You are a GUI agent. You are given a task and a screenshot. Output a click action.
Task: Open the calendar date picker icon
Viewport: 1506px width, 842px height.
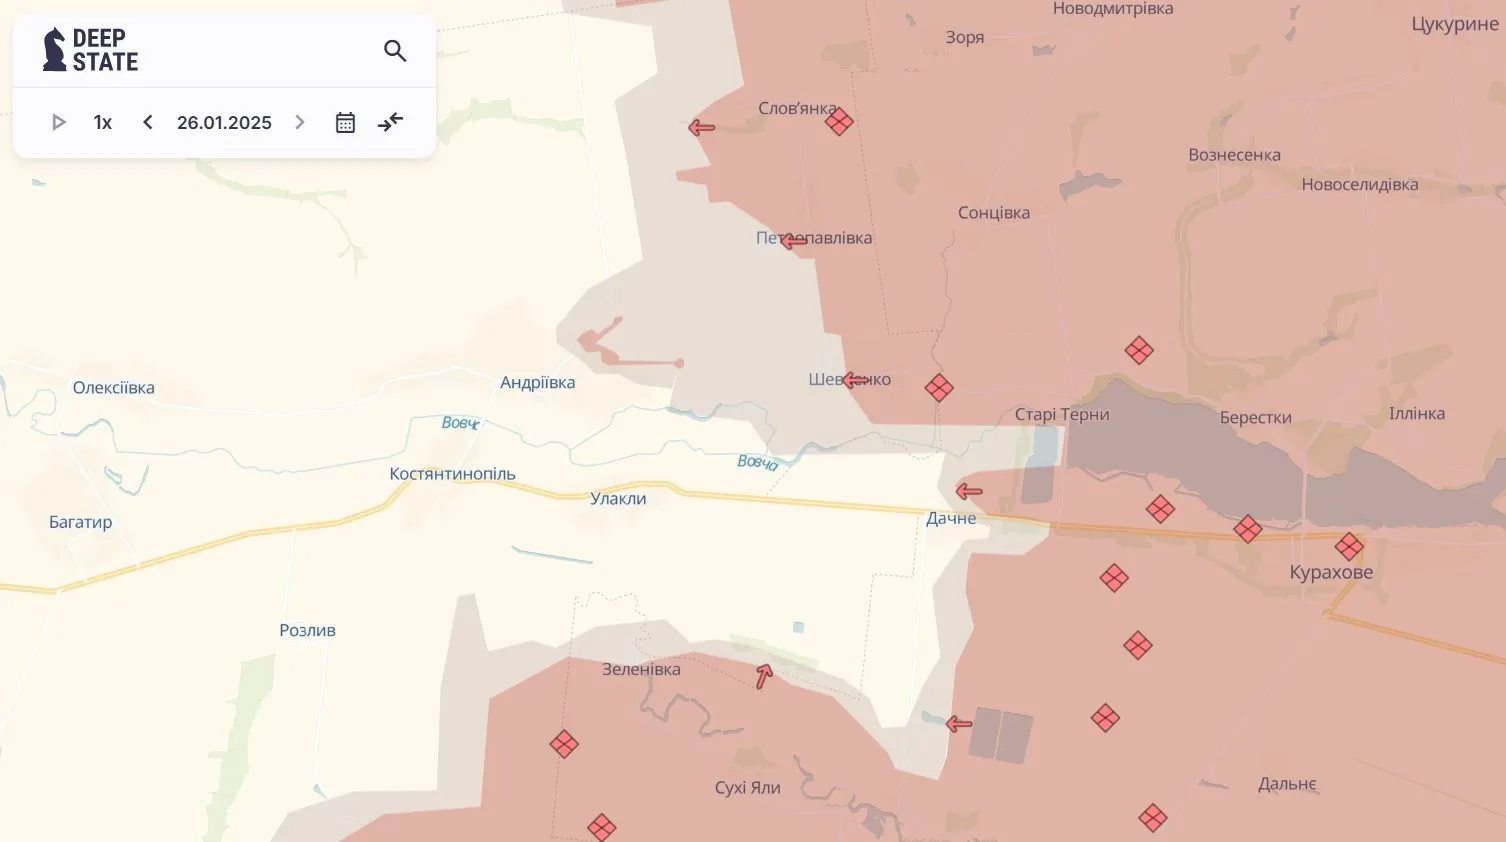point(345,122)
